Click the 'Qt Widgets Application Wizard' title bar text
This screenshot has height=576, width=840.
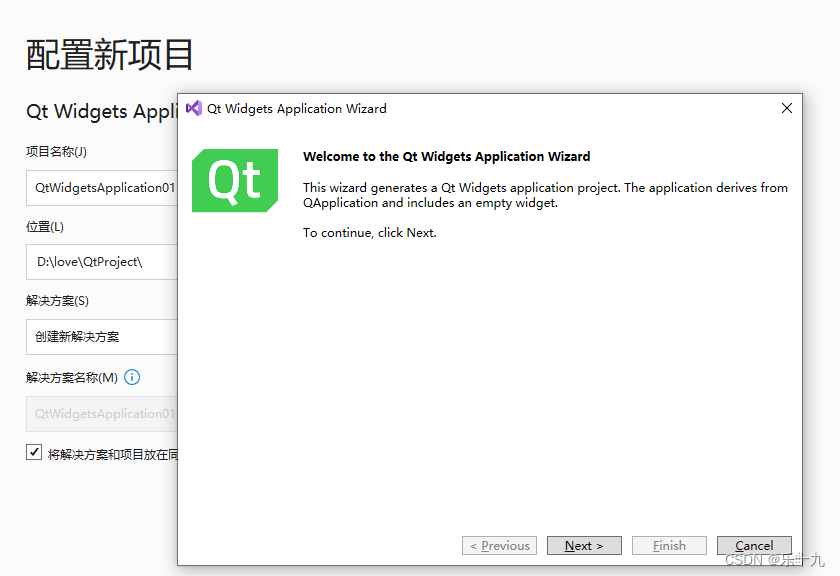coord(297,109)
